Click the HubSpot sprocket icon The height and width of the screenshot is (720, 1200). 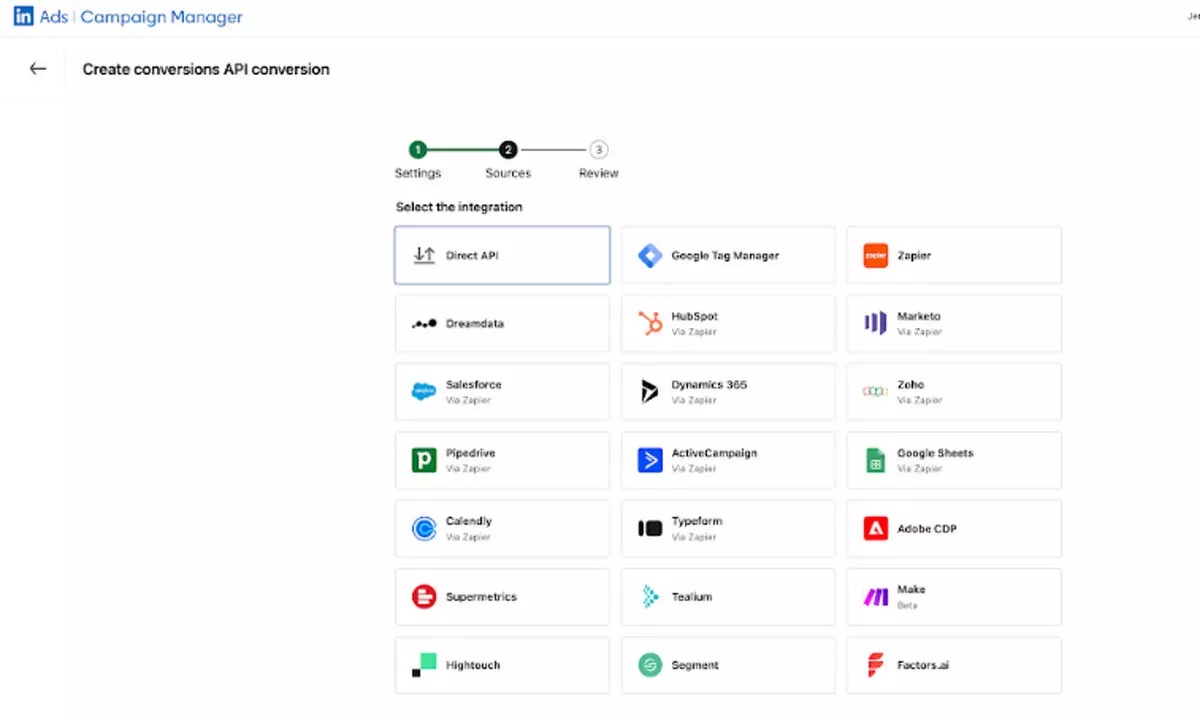pyautogui.click(x=650, y=323)
